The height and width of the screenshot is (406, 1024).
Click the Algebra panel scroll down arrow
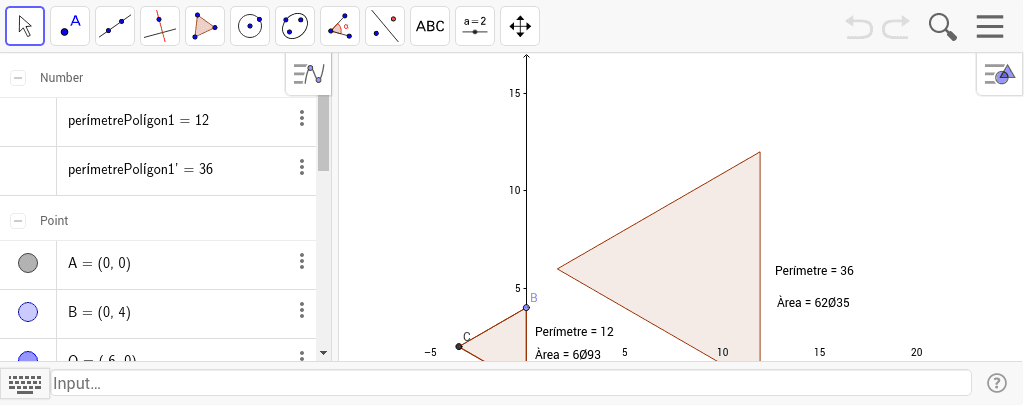[x=323, y=352]
